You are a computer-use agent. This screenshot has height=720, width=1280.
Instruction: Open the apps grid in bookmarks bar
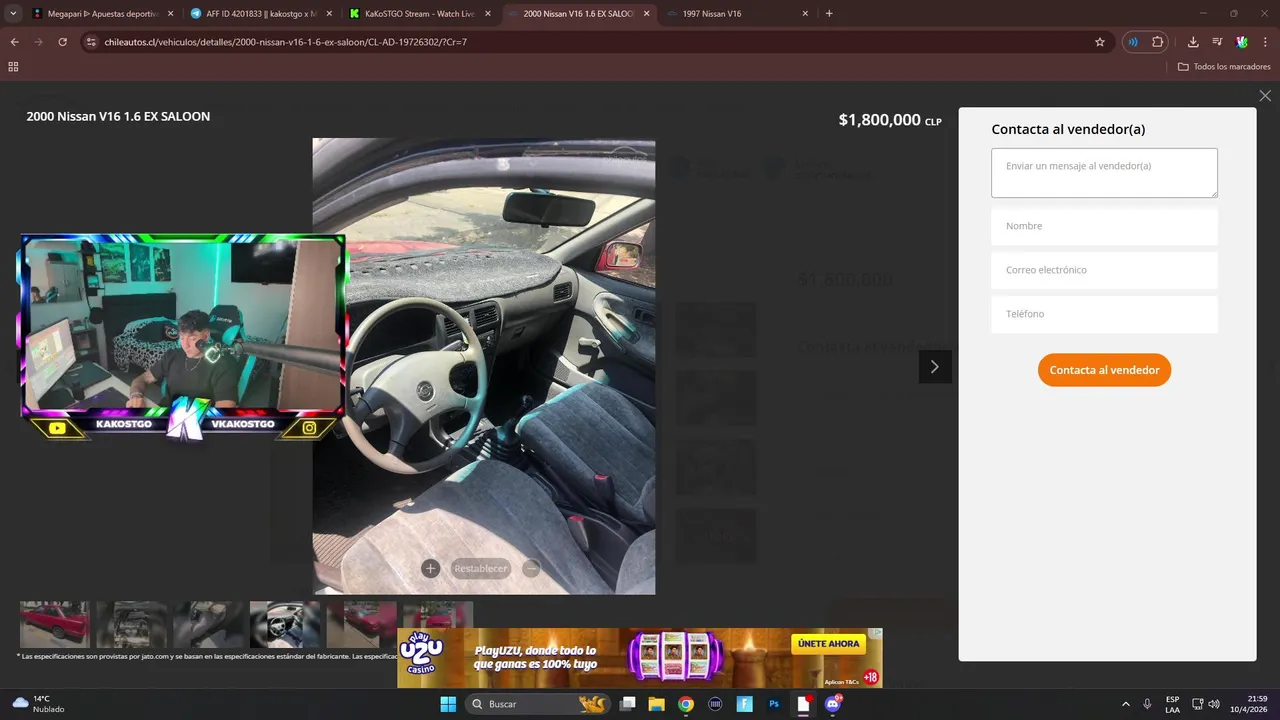pyautogui.click(x=13, y=66)
